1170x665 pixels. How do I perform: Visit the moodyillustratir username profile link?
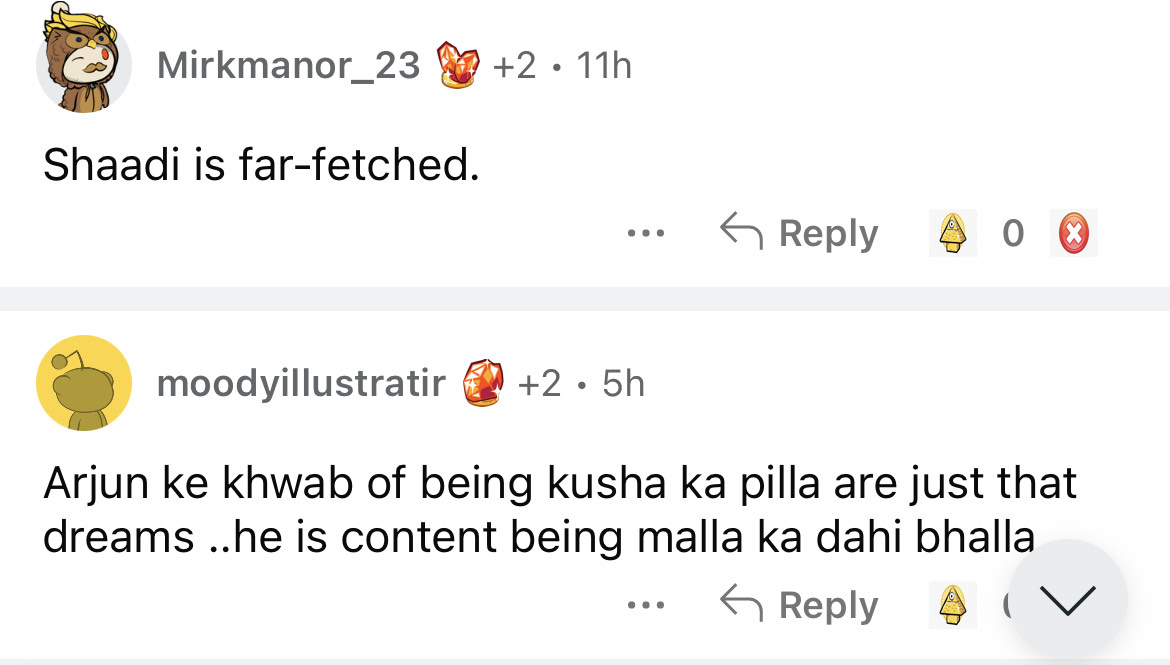pos(301,383)
